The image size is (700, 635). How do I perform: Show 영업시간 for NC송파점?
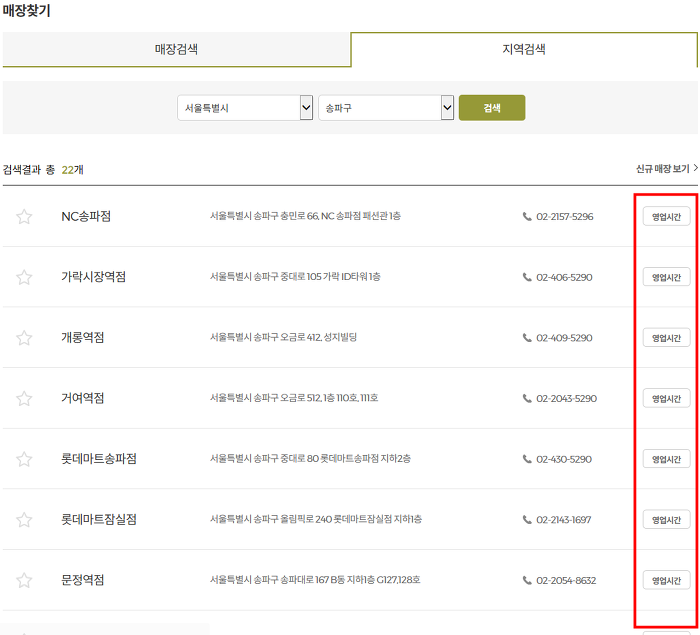667,217
